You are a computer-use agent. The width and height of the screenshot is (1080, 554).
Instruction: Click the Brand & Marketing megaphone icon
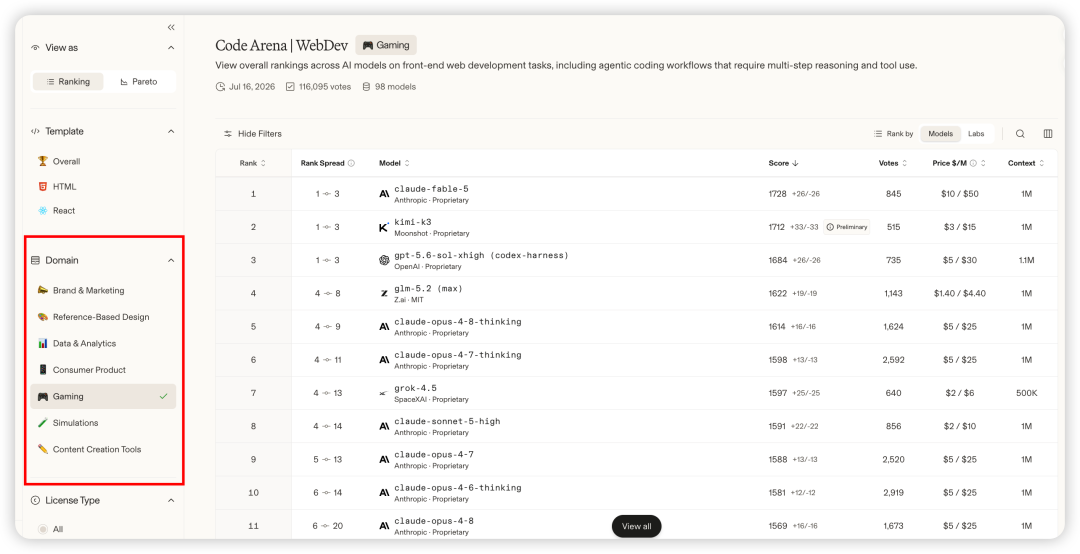(x=43, y=291)
